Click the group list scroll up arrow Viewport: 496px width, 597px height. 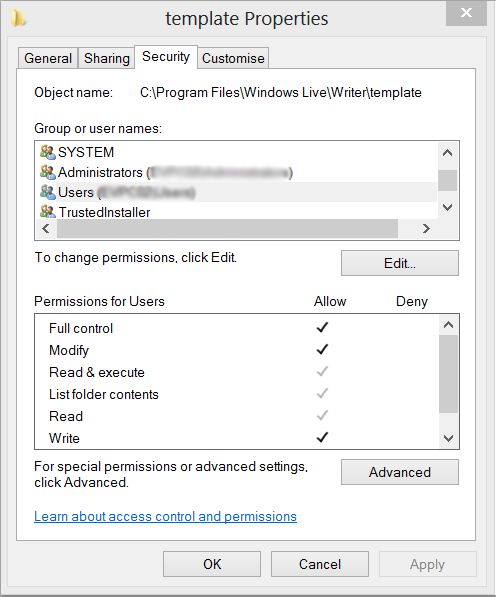(448, 153)
